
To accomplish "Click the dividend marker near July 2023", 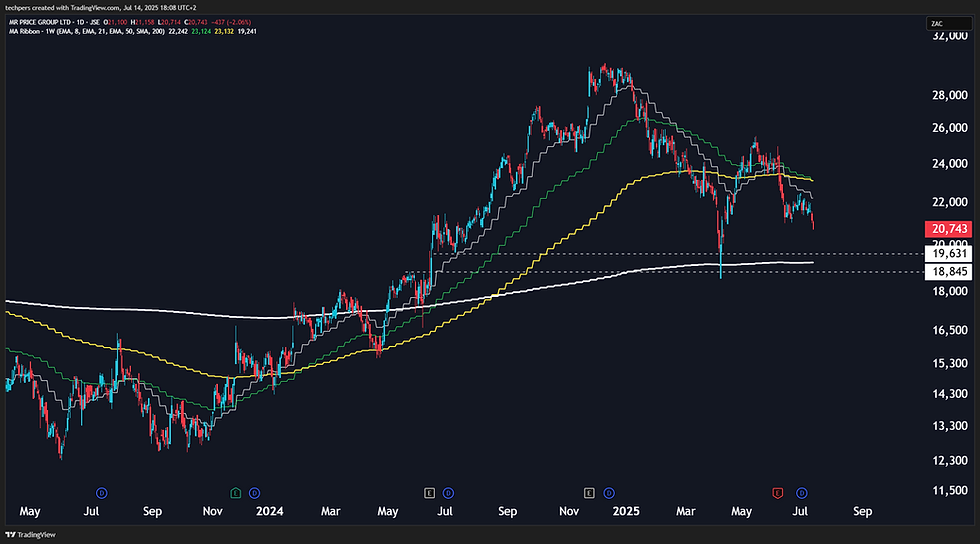I will pos(102,493).
